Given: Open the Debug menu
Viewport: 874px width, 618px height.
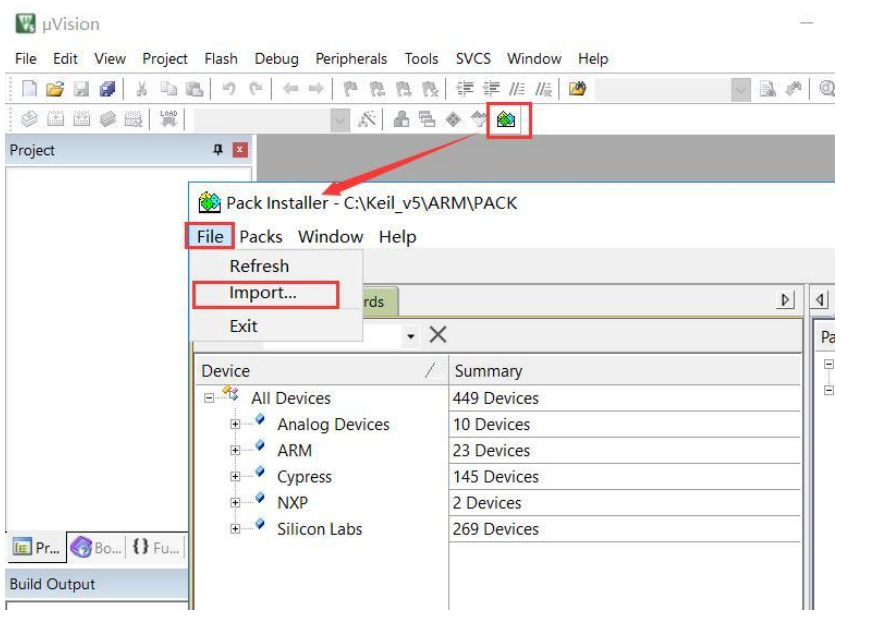Looking at the screenshot, I should pos(276,59).
